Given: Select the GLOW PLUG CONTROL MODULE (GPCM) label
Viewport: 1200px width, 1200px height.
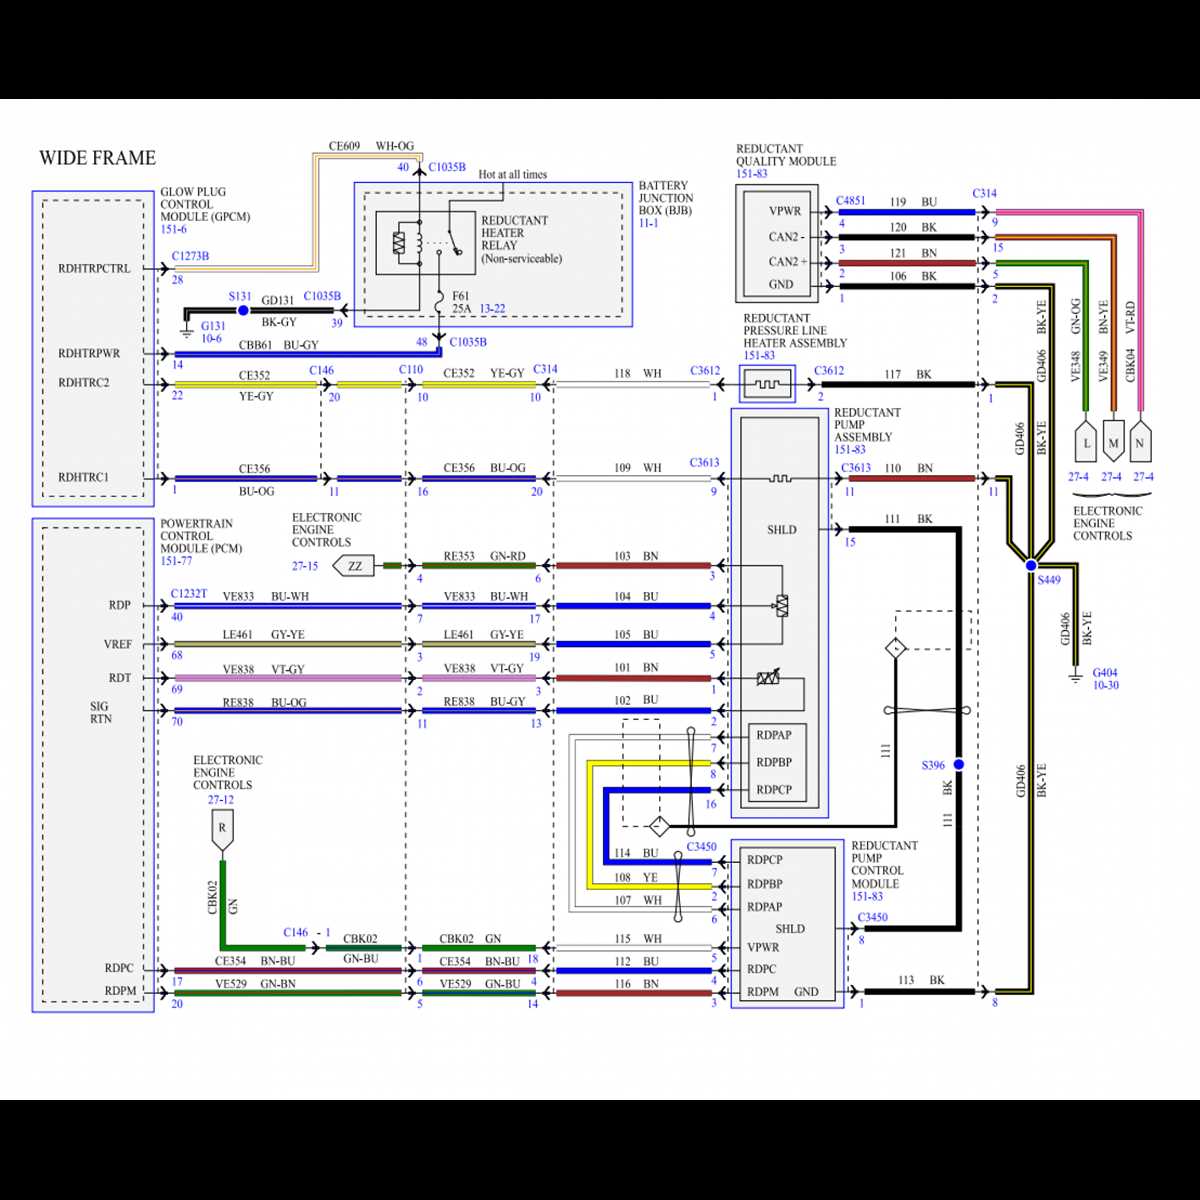Looking at the screenshot, I should (x=205, y=204).
